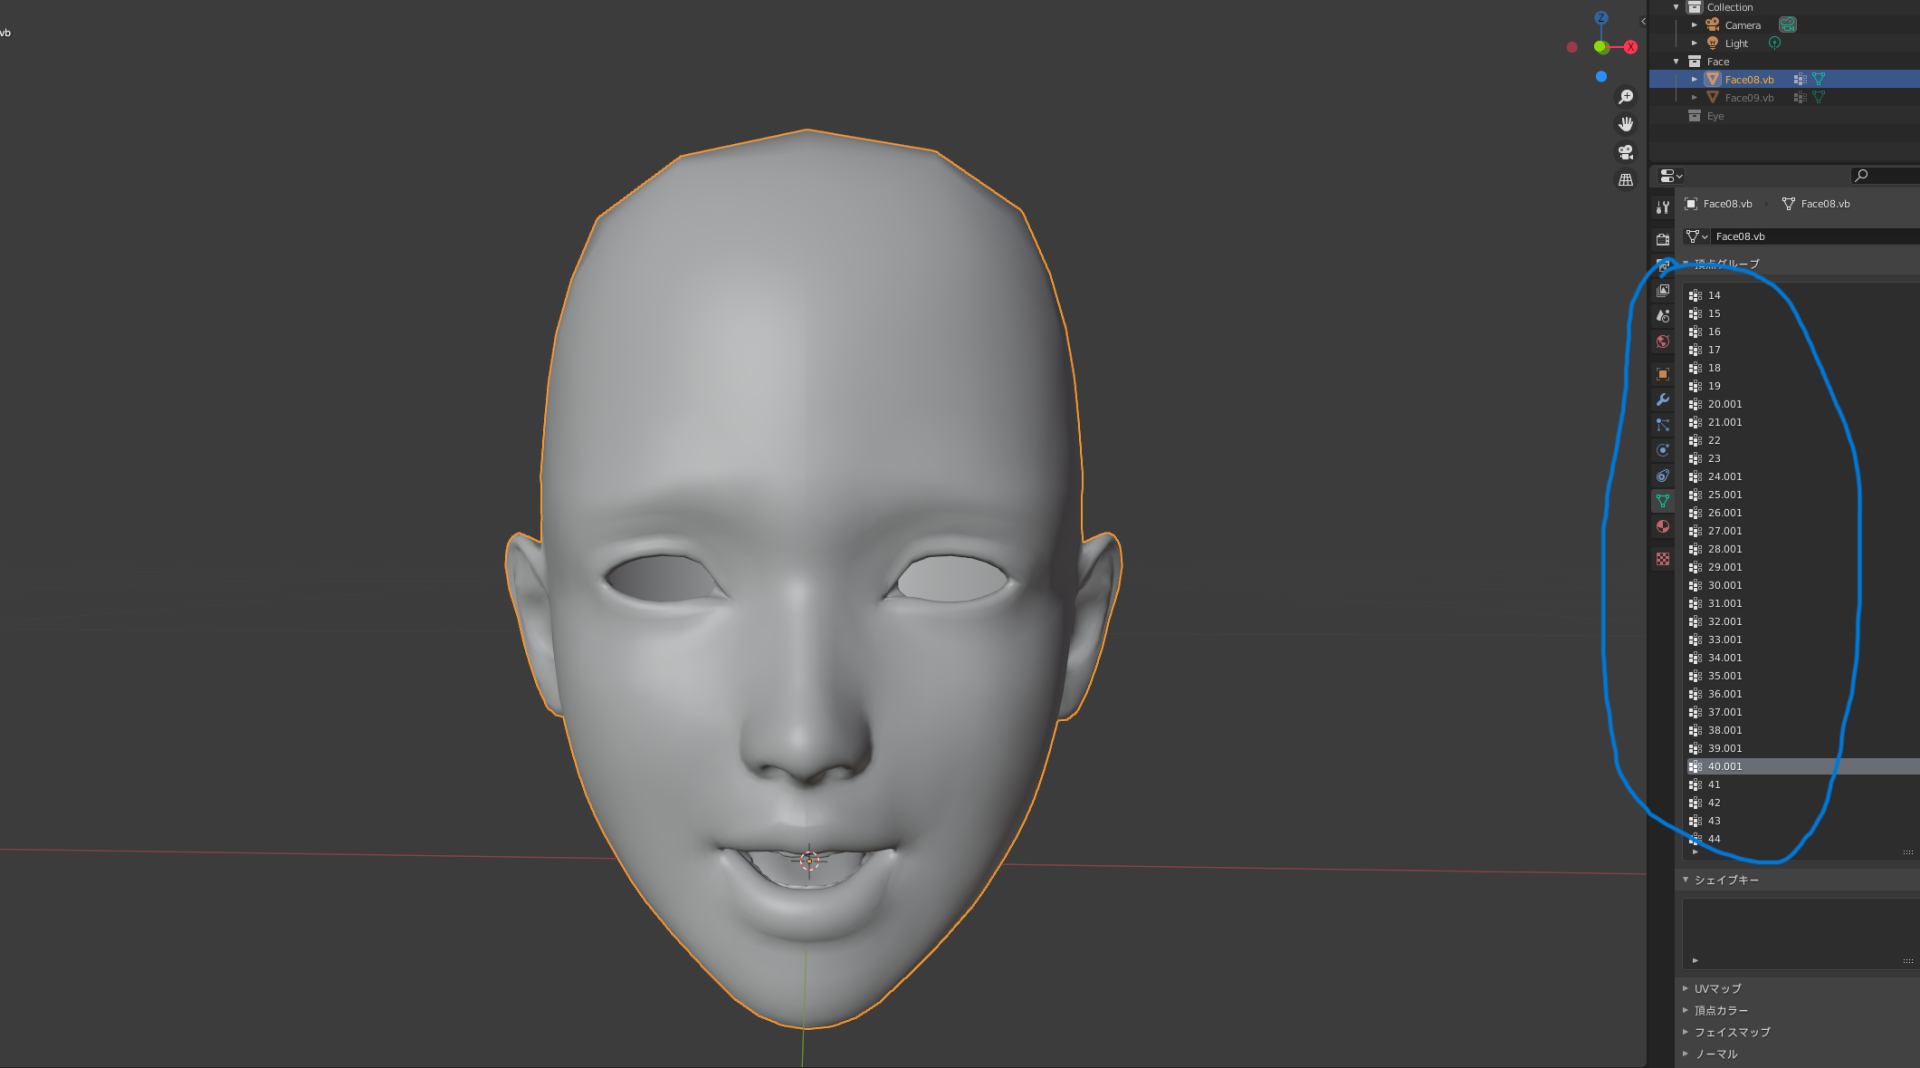Viewport: 1920px width, 1068px height.
Task: Open the World properties tab
Action: point(1663,341)
